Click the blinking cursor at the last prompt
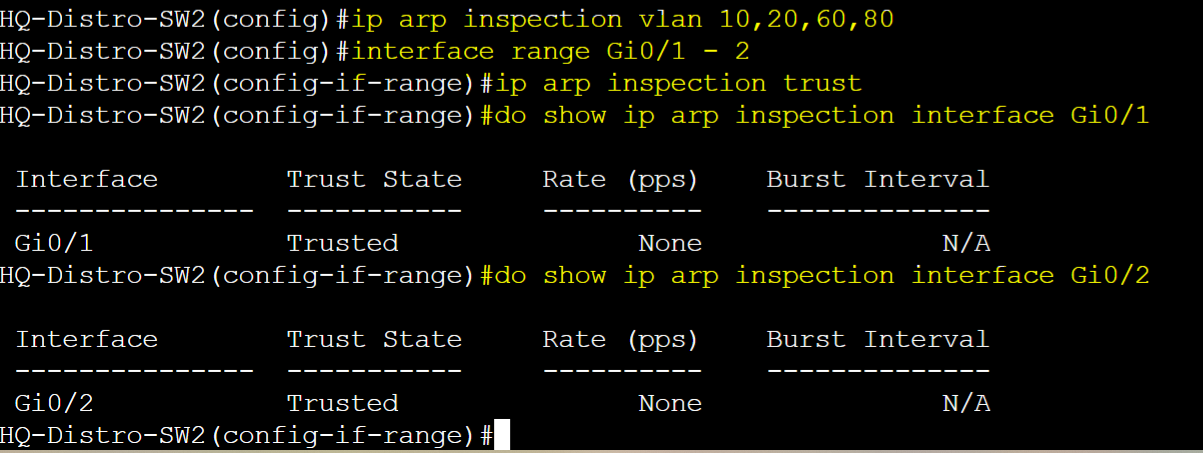The image size is (1203, 453). coord(502,436)
